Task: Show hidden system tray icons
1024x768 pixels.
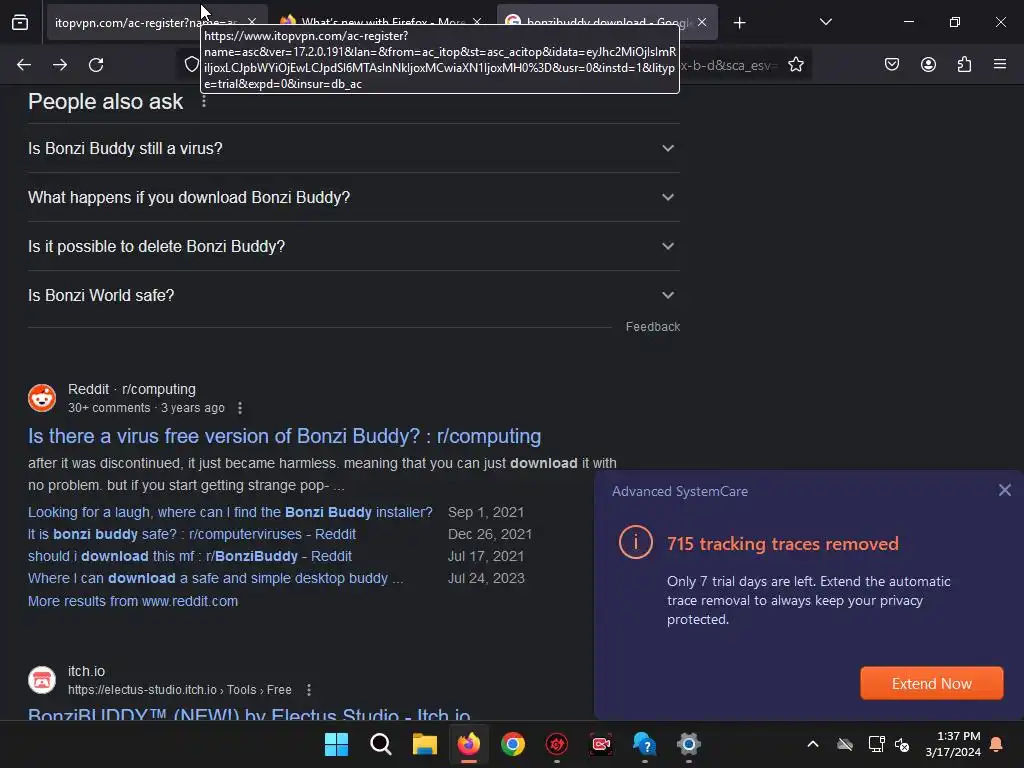Action: 812,744
